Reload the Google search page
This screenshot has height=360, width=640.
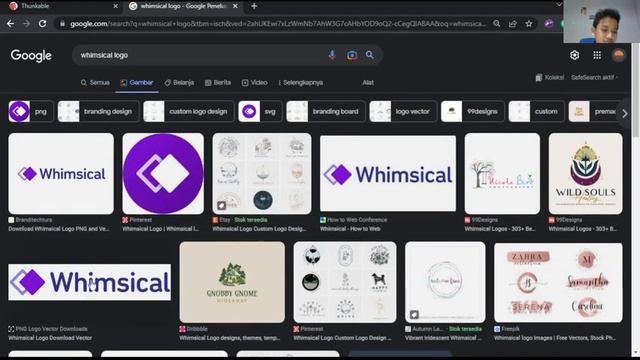42,24
